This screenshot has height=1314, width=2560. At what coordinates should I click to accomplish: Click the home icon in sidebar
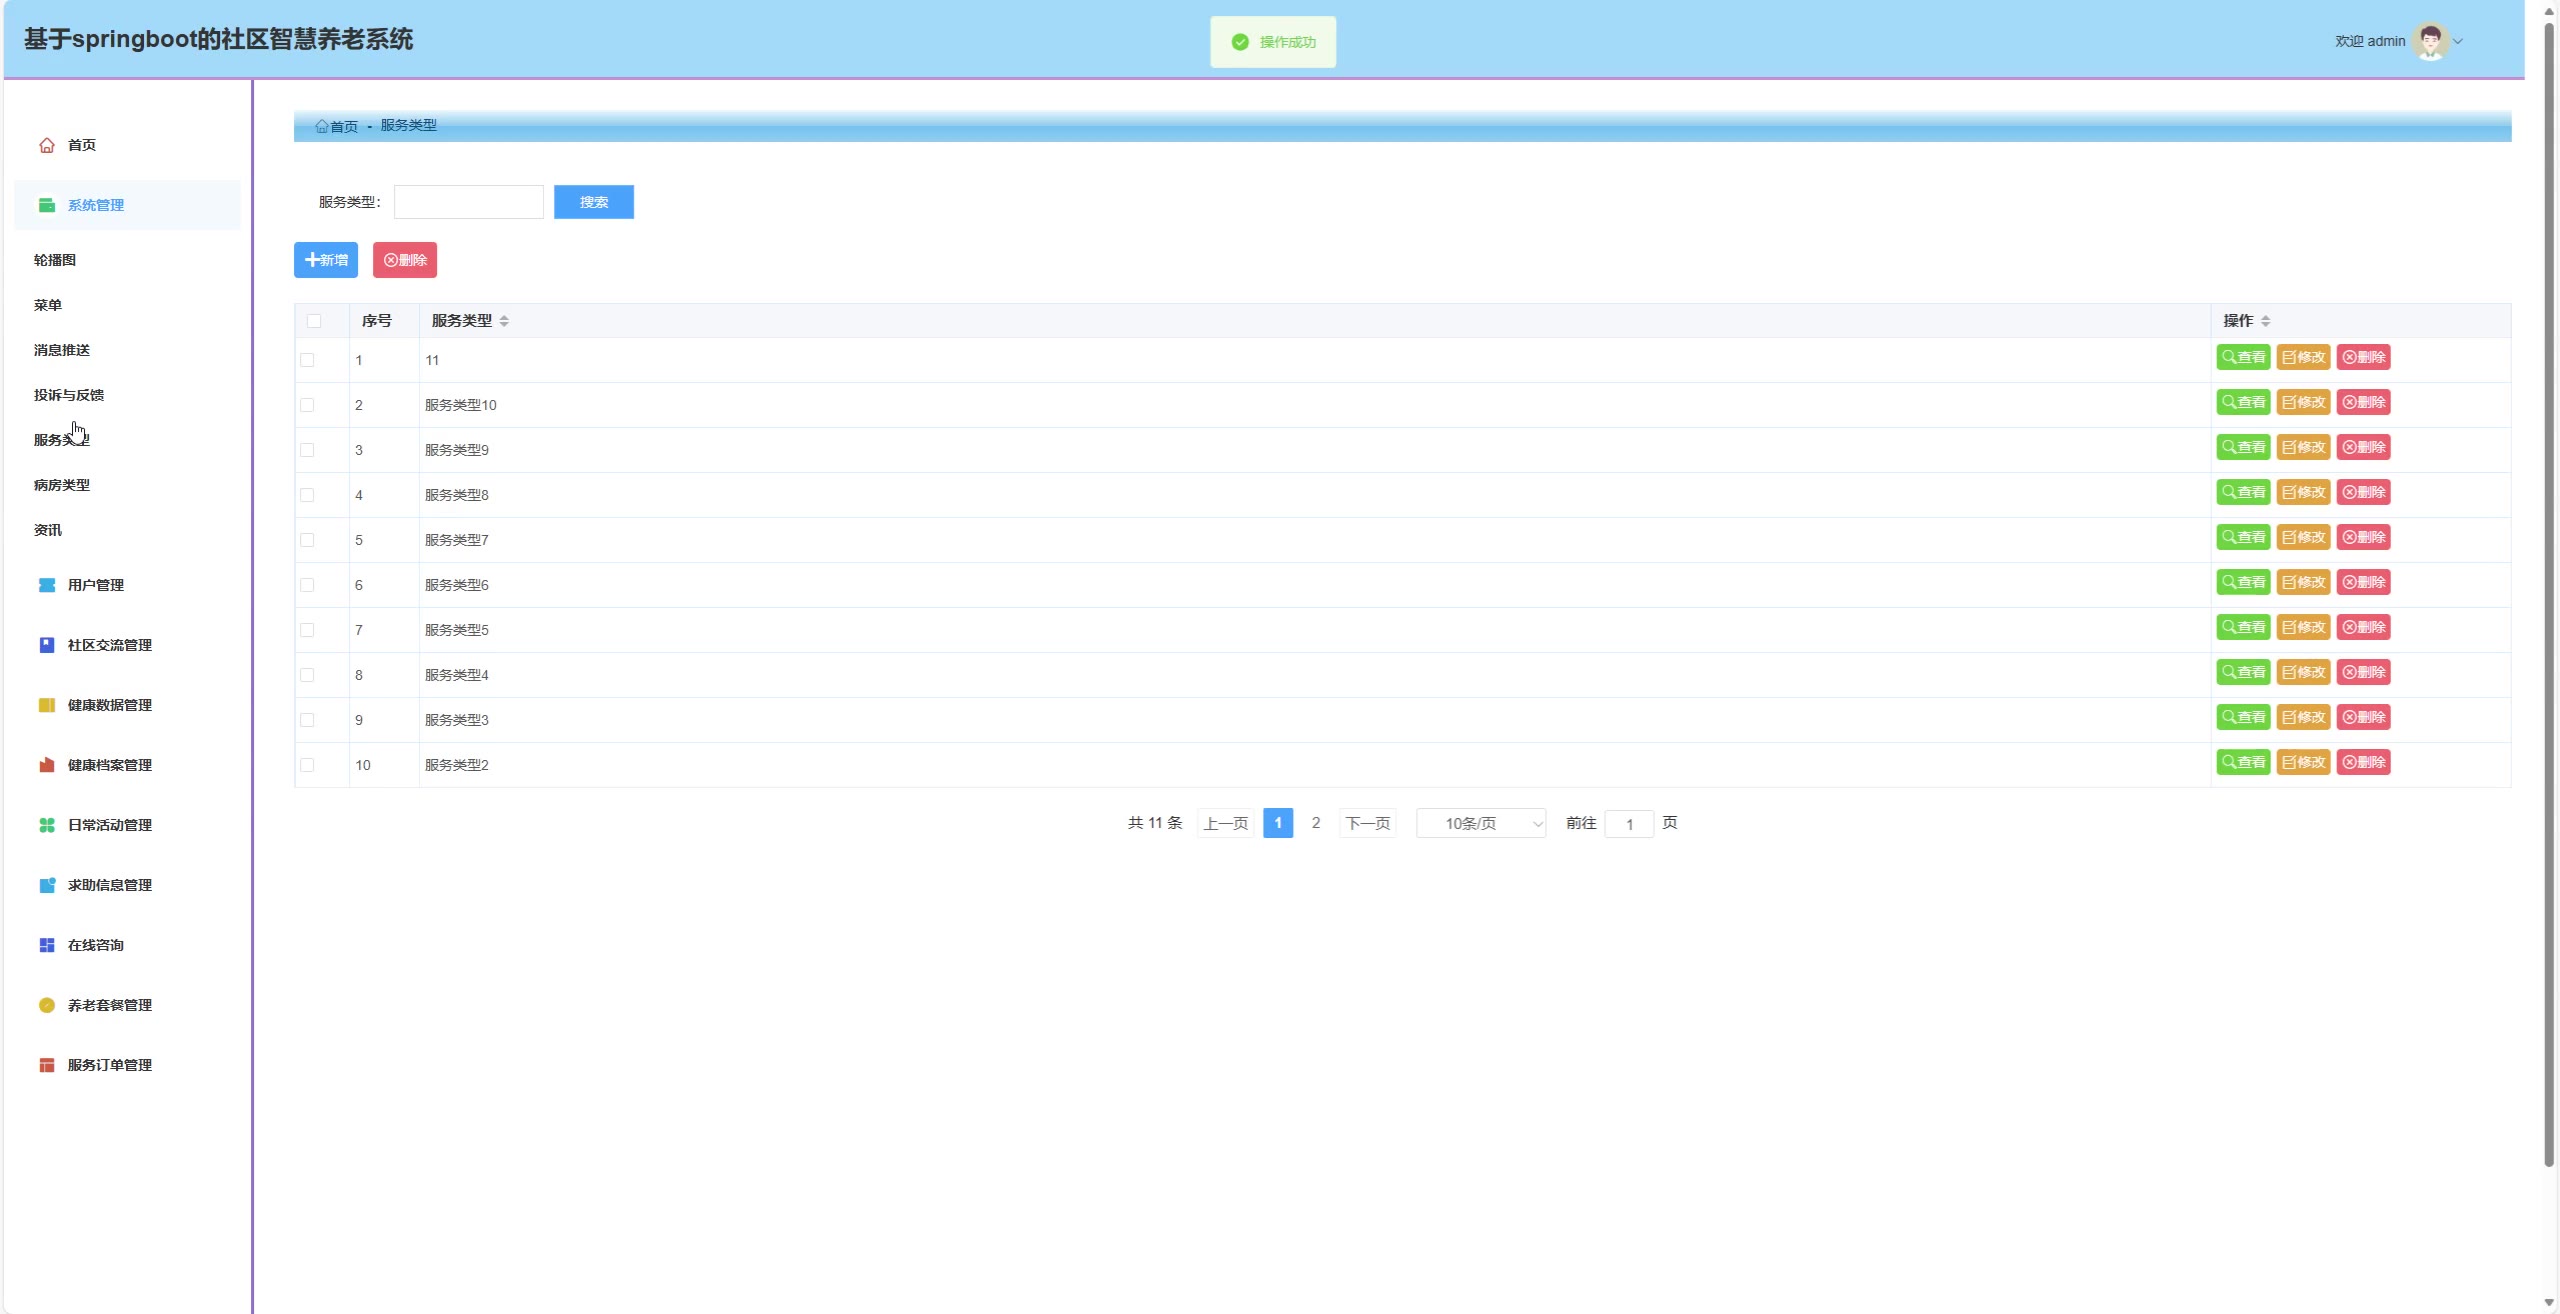46,145
